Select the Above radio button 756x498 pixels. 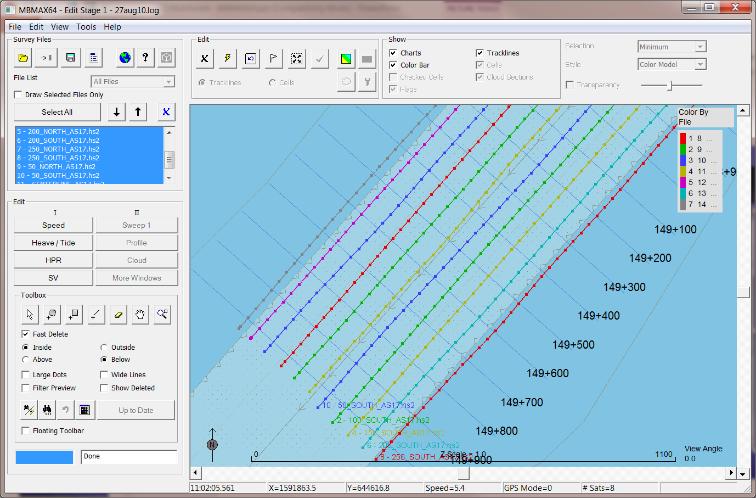[x=26, y=360]
